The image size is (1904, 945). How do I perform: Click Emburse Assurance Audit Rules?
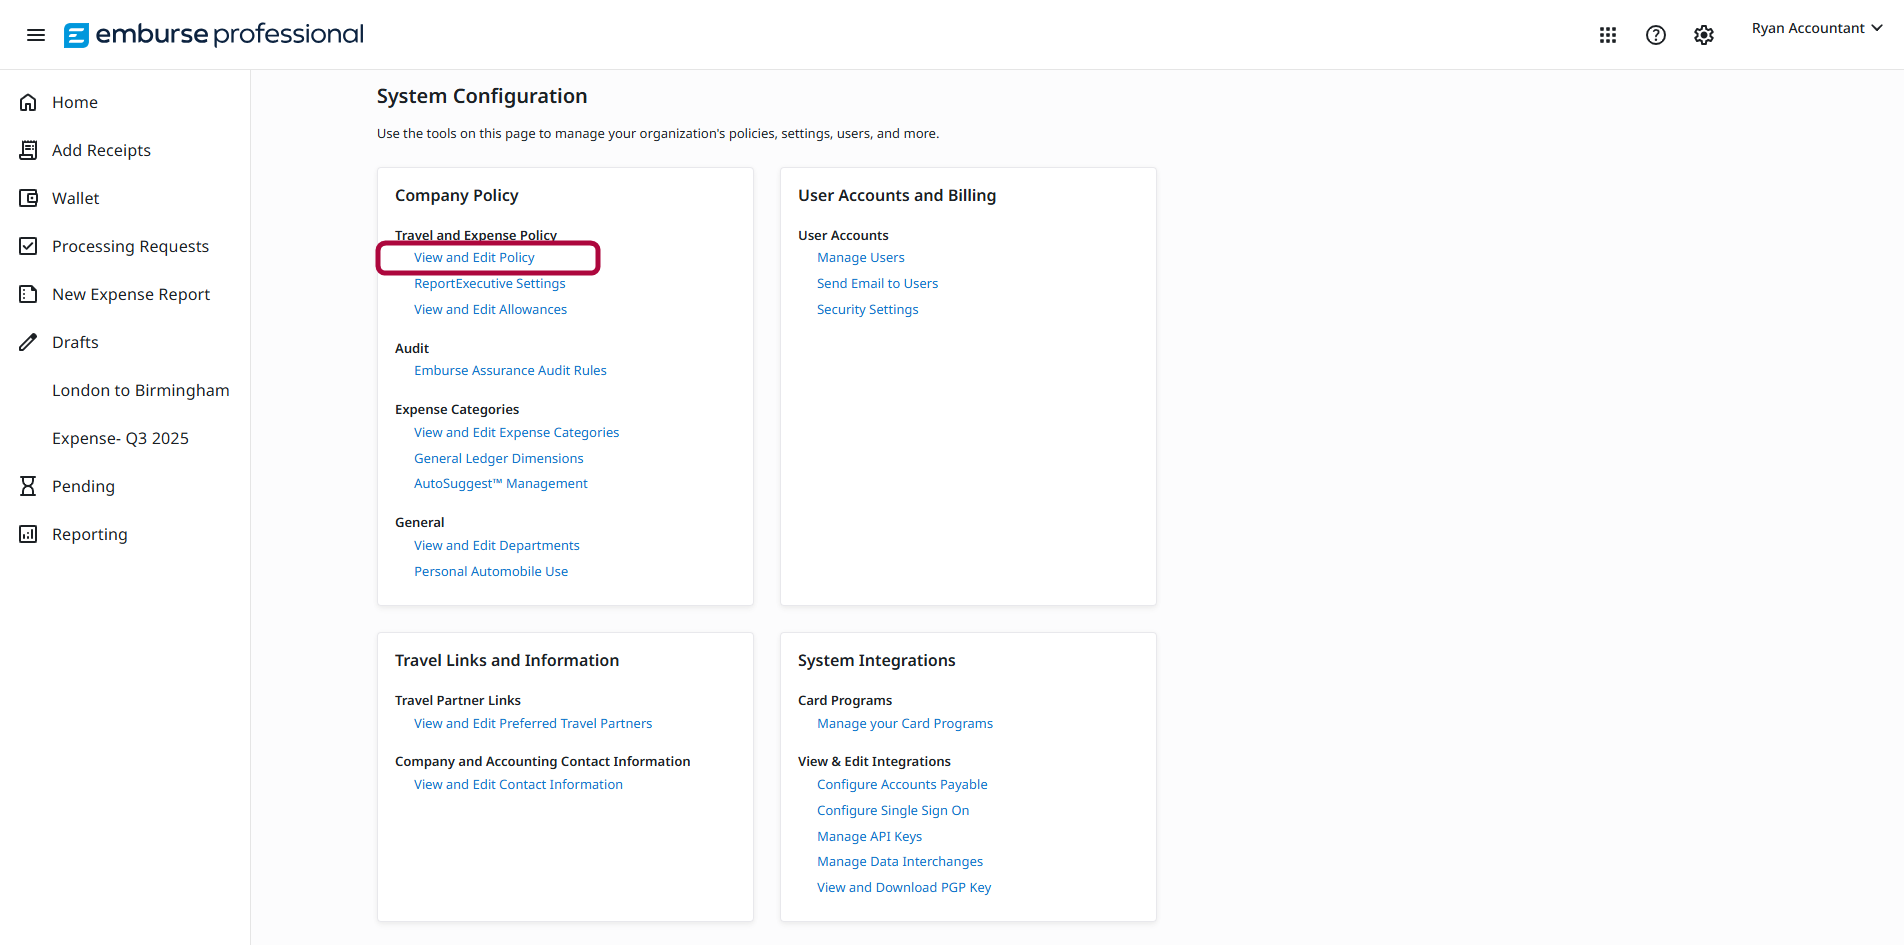tap(510, 370)
